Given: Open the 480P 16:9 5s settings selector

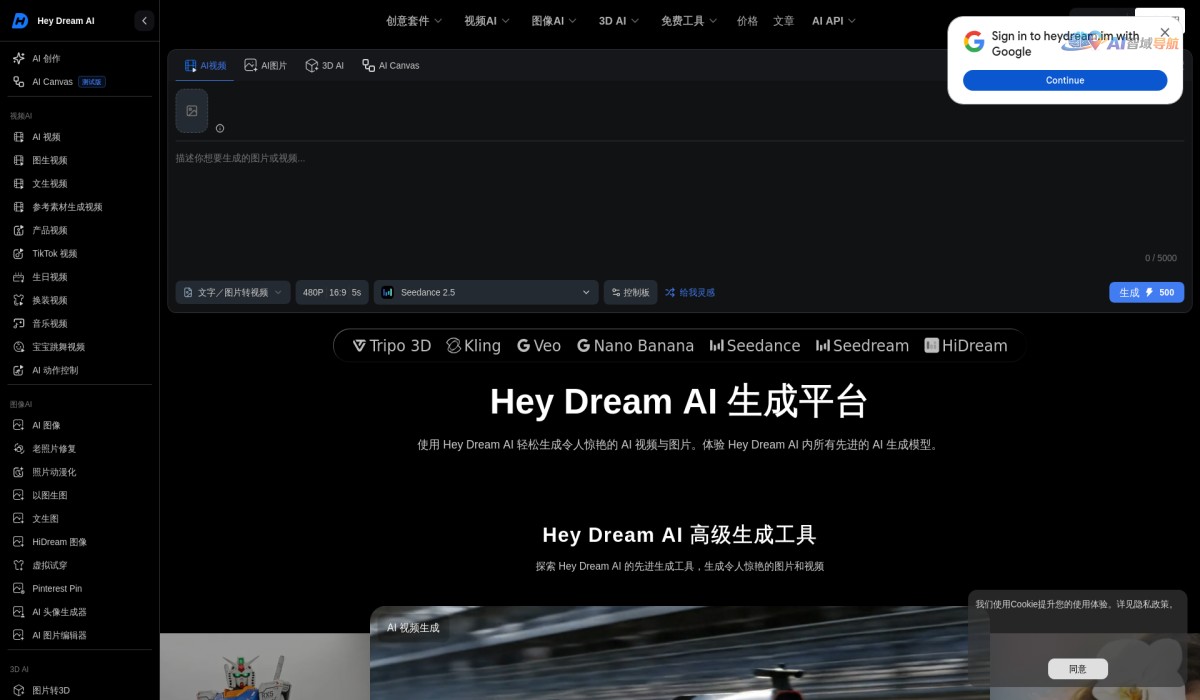Looking at the screenshot, I should [x=332, y=292].
